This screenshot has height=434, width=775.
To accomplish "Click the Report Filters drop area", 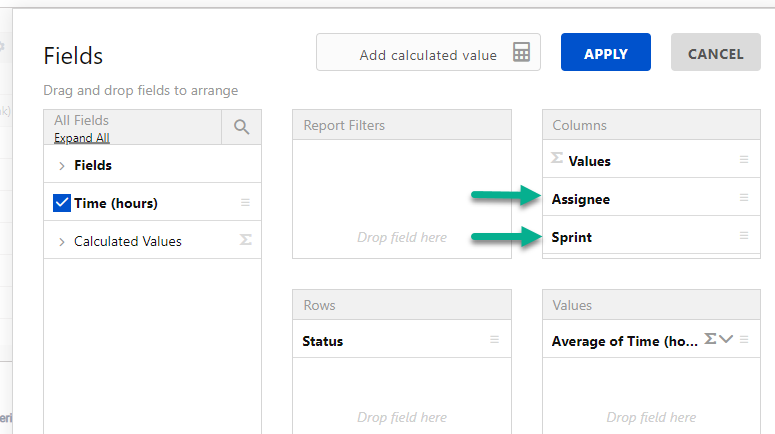I will 401,199.
